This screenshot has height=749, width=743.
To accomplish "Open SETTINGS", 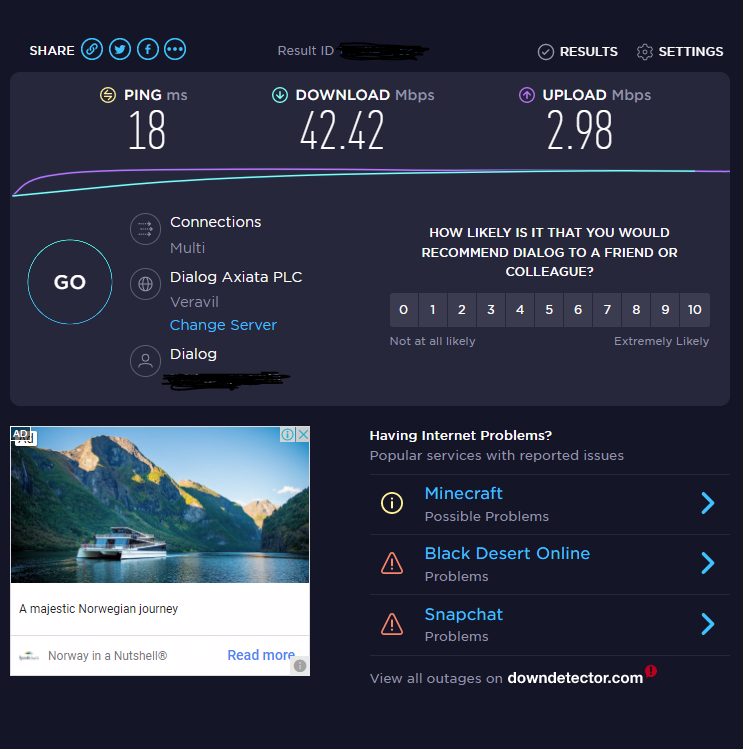I will point(680,52).
